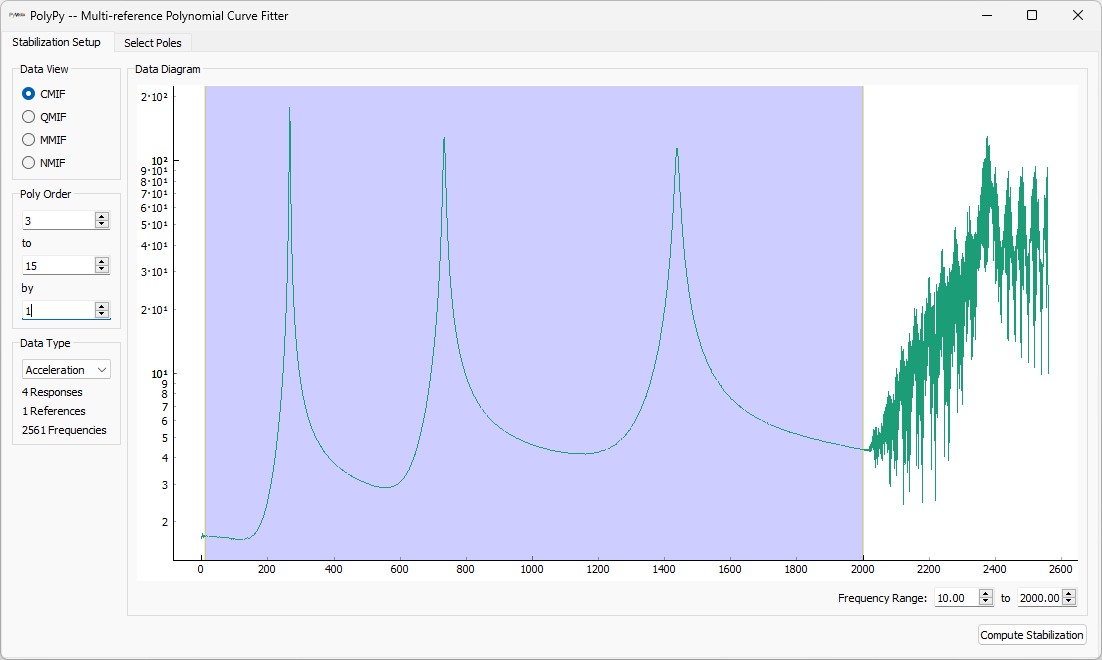The height and width of the screenshot is (660, 1102).
Task: Increment the poly order step size
Action: 101,306
